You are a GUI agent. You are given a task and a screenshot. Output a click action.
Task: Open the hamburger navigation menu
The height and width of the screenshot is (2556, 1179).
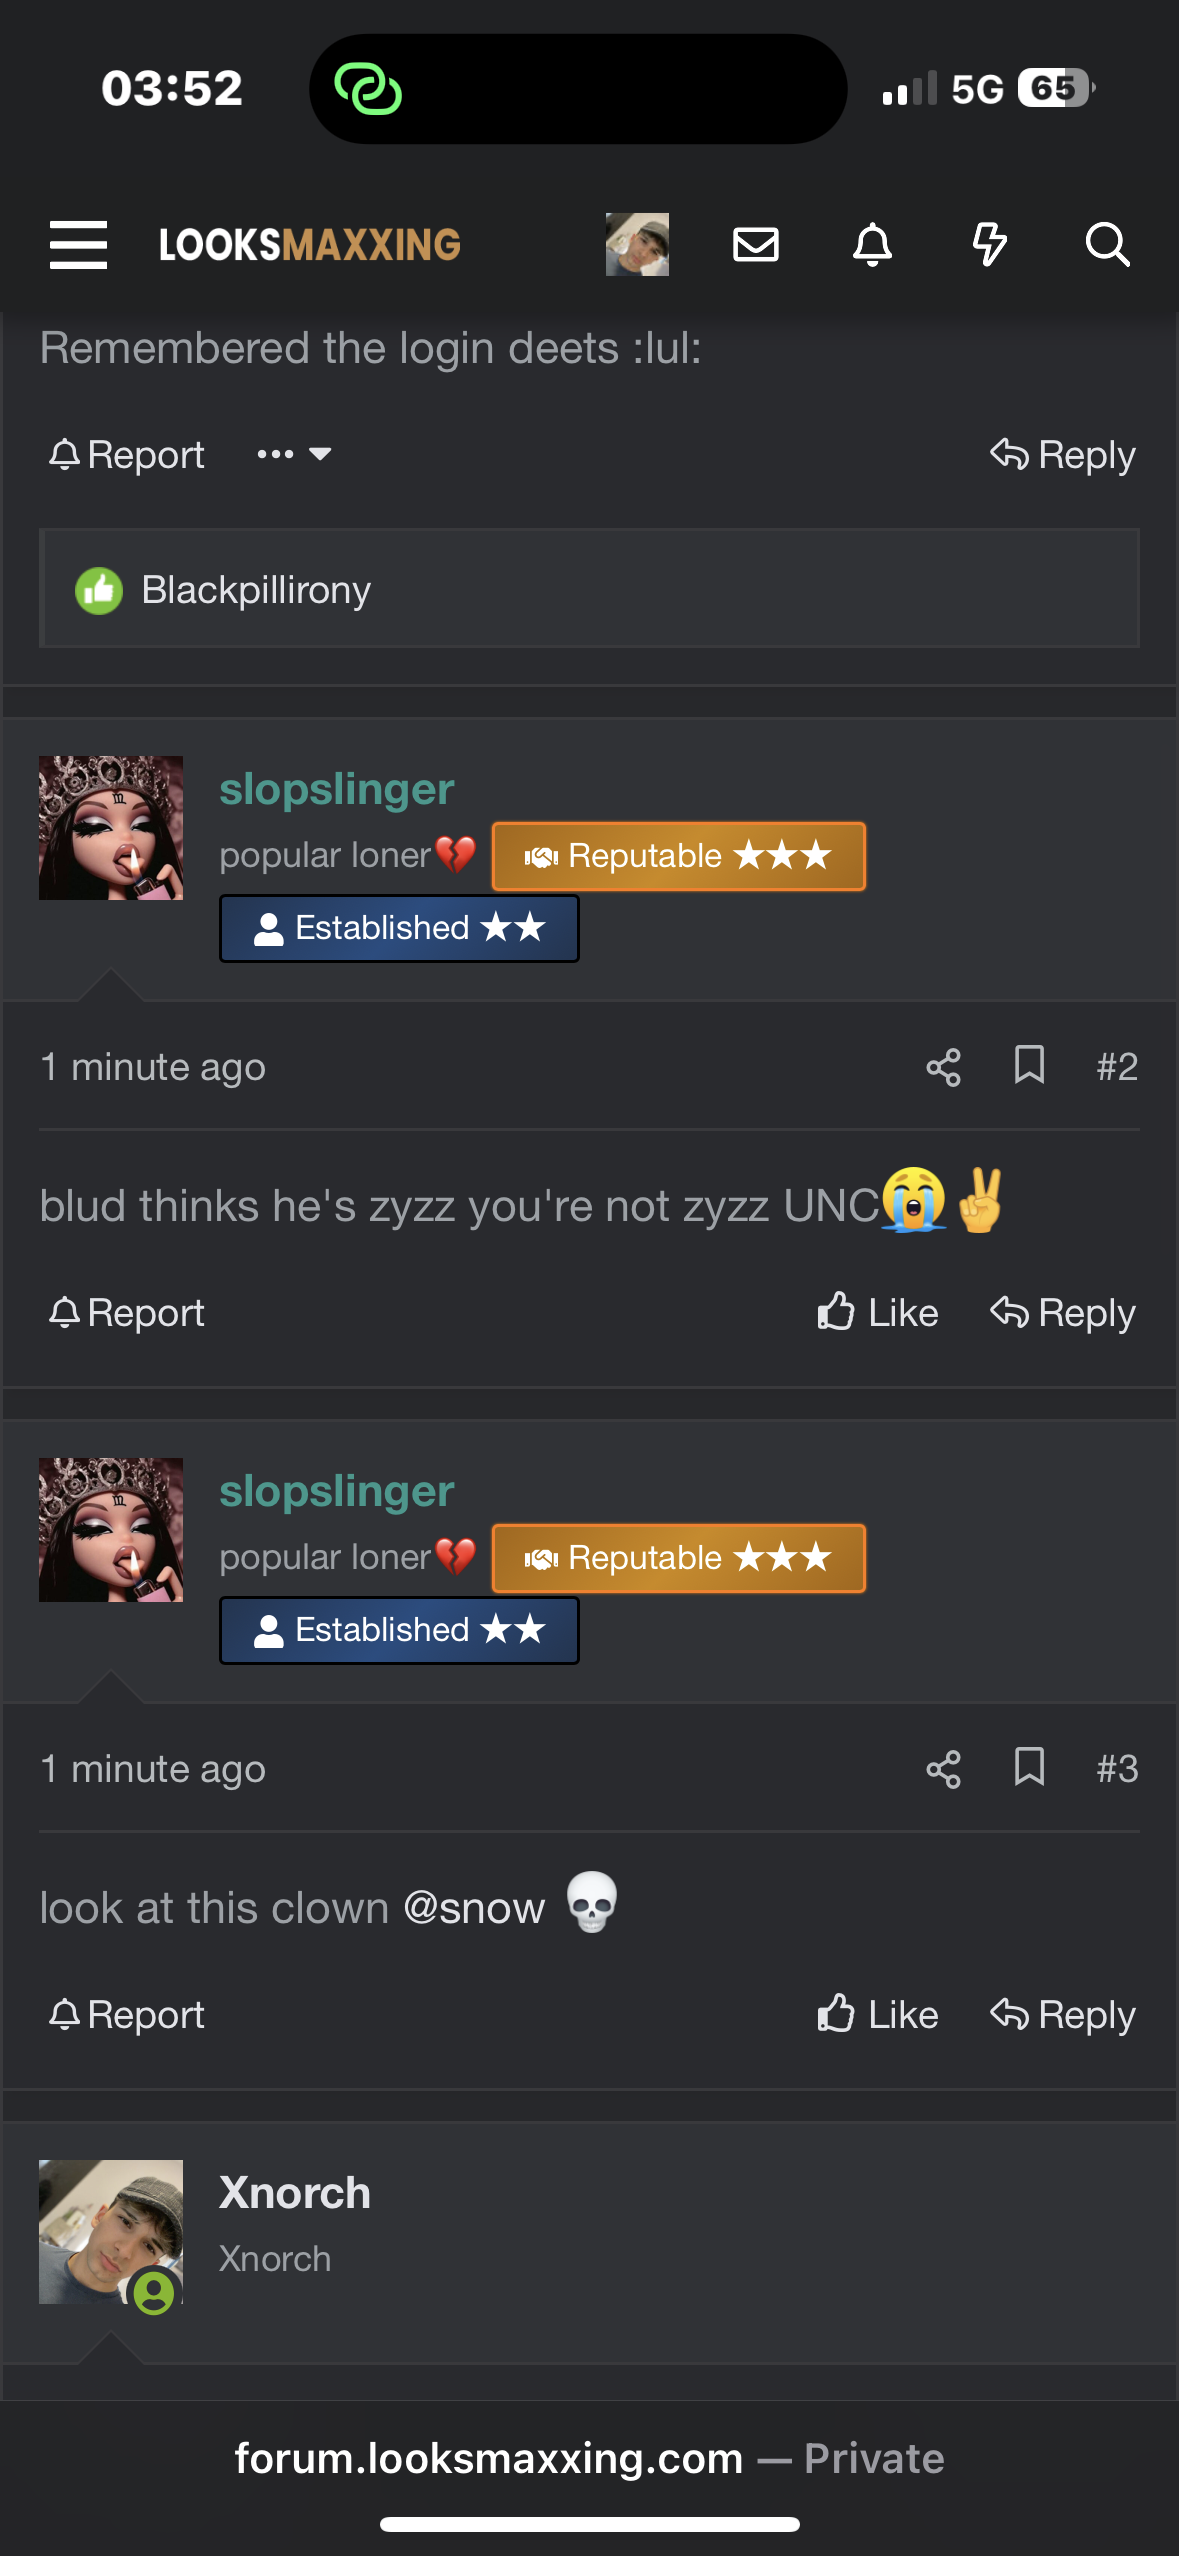click(x=78, y=245)
